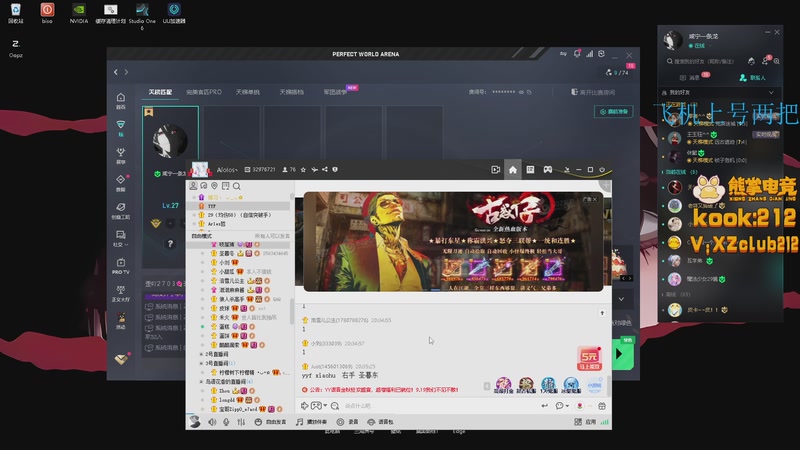800x450 pixels.
Task: Toggle the microphone in YY bottom bar
Action: coord(227,422)
